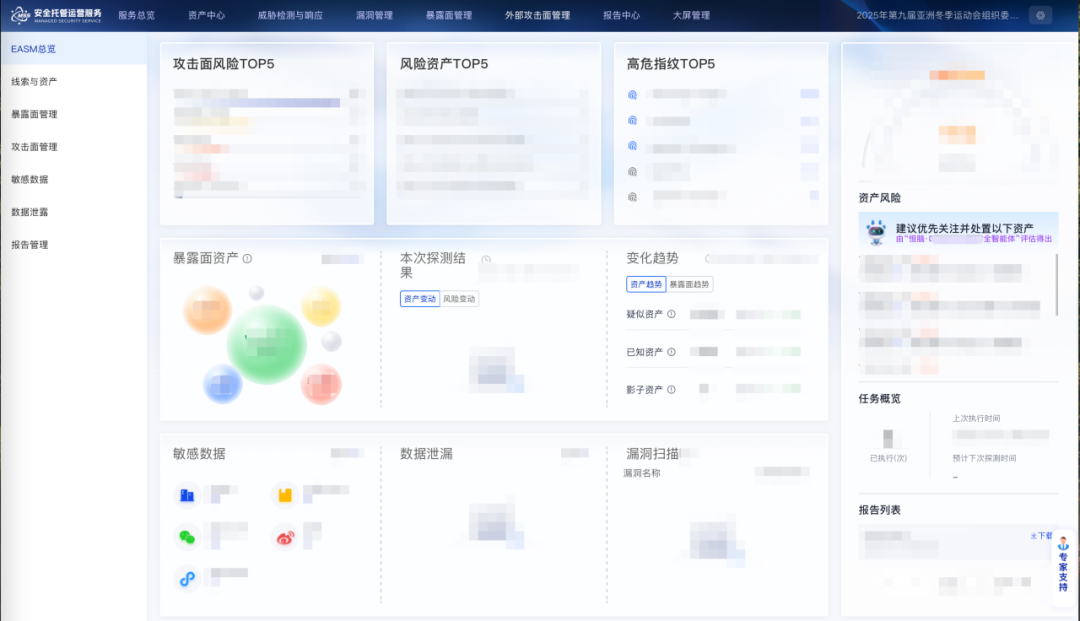Viewport: 1080px width, 621px height.
Task: Click the WeChat icon under 敏感数据
Action: coord(187,537)
